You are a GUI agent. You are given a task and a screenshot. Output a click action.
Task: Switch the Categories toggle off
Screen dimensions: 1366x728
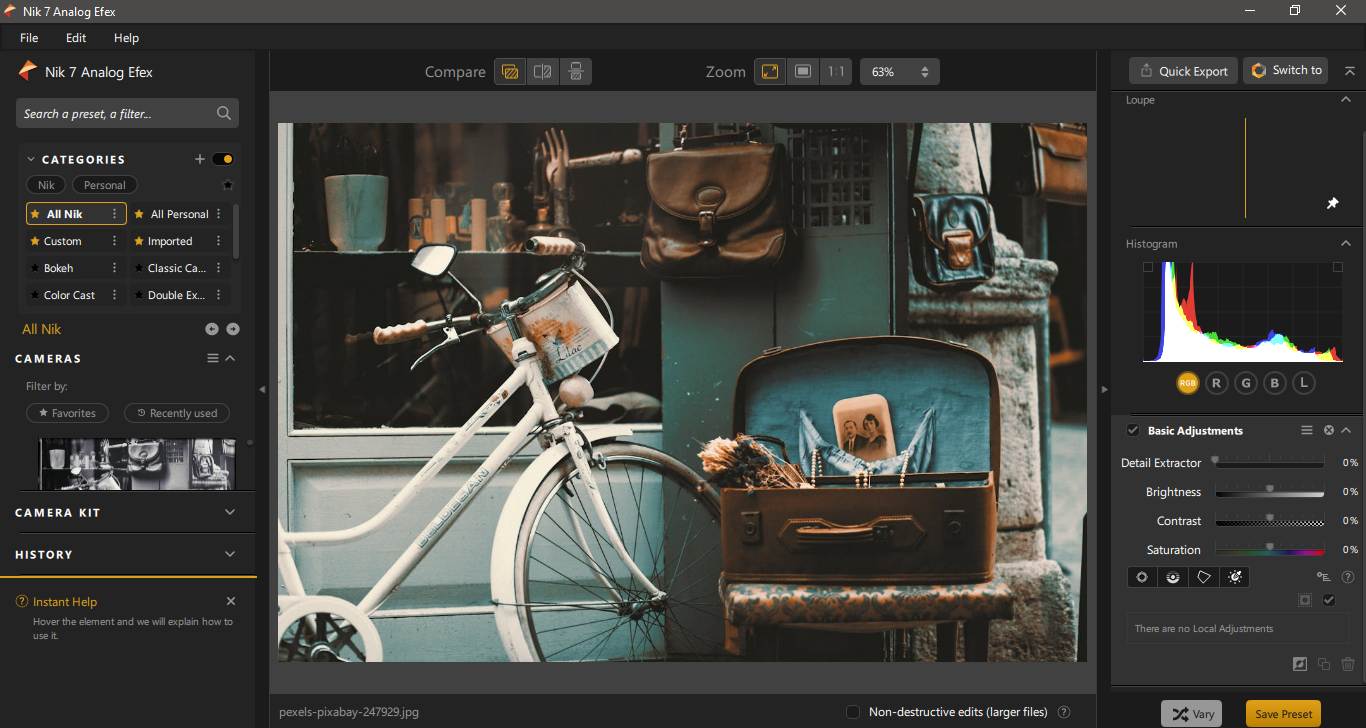pos(223,159)
